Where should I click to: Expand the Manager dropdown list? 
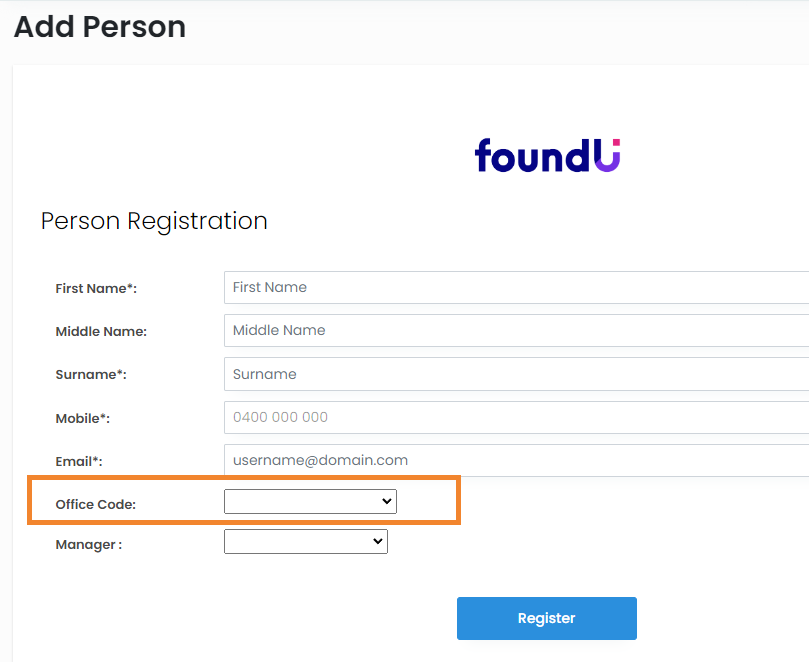(x=305, y=542)
